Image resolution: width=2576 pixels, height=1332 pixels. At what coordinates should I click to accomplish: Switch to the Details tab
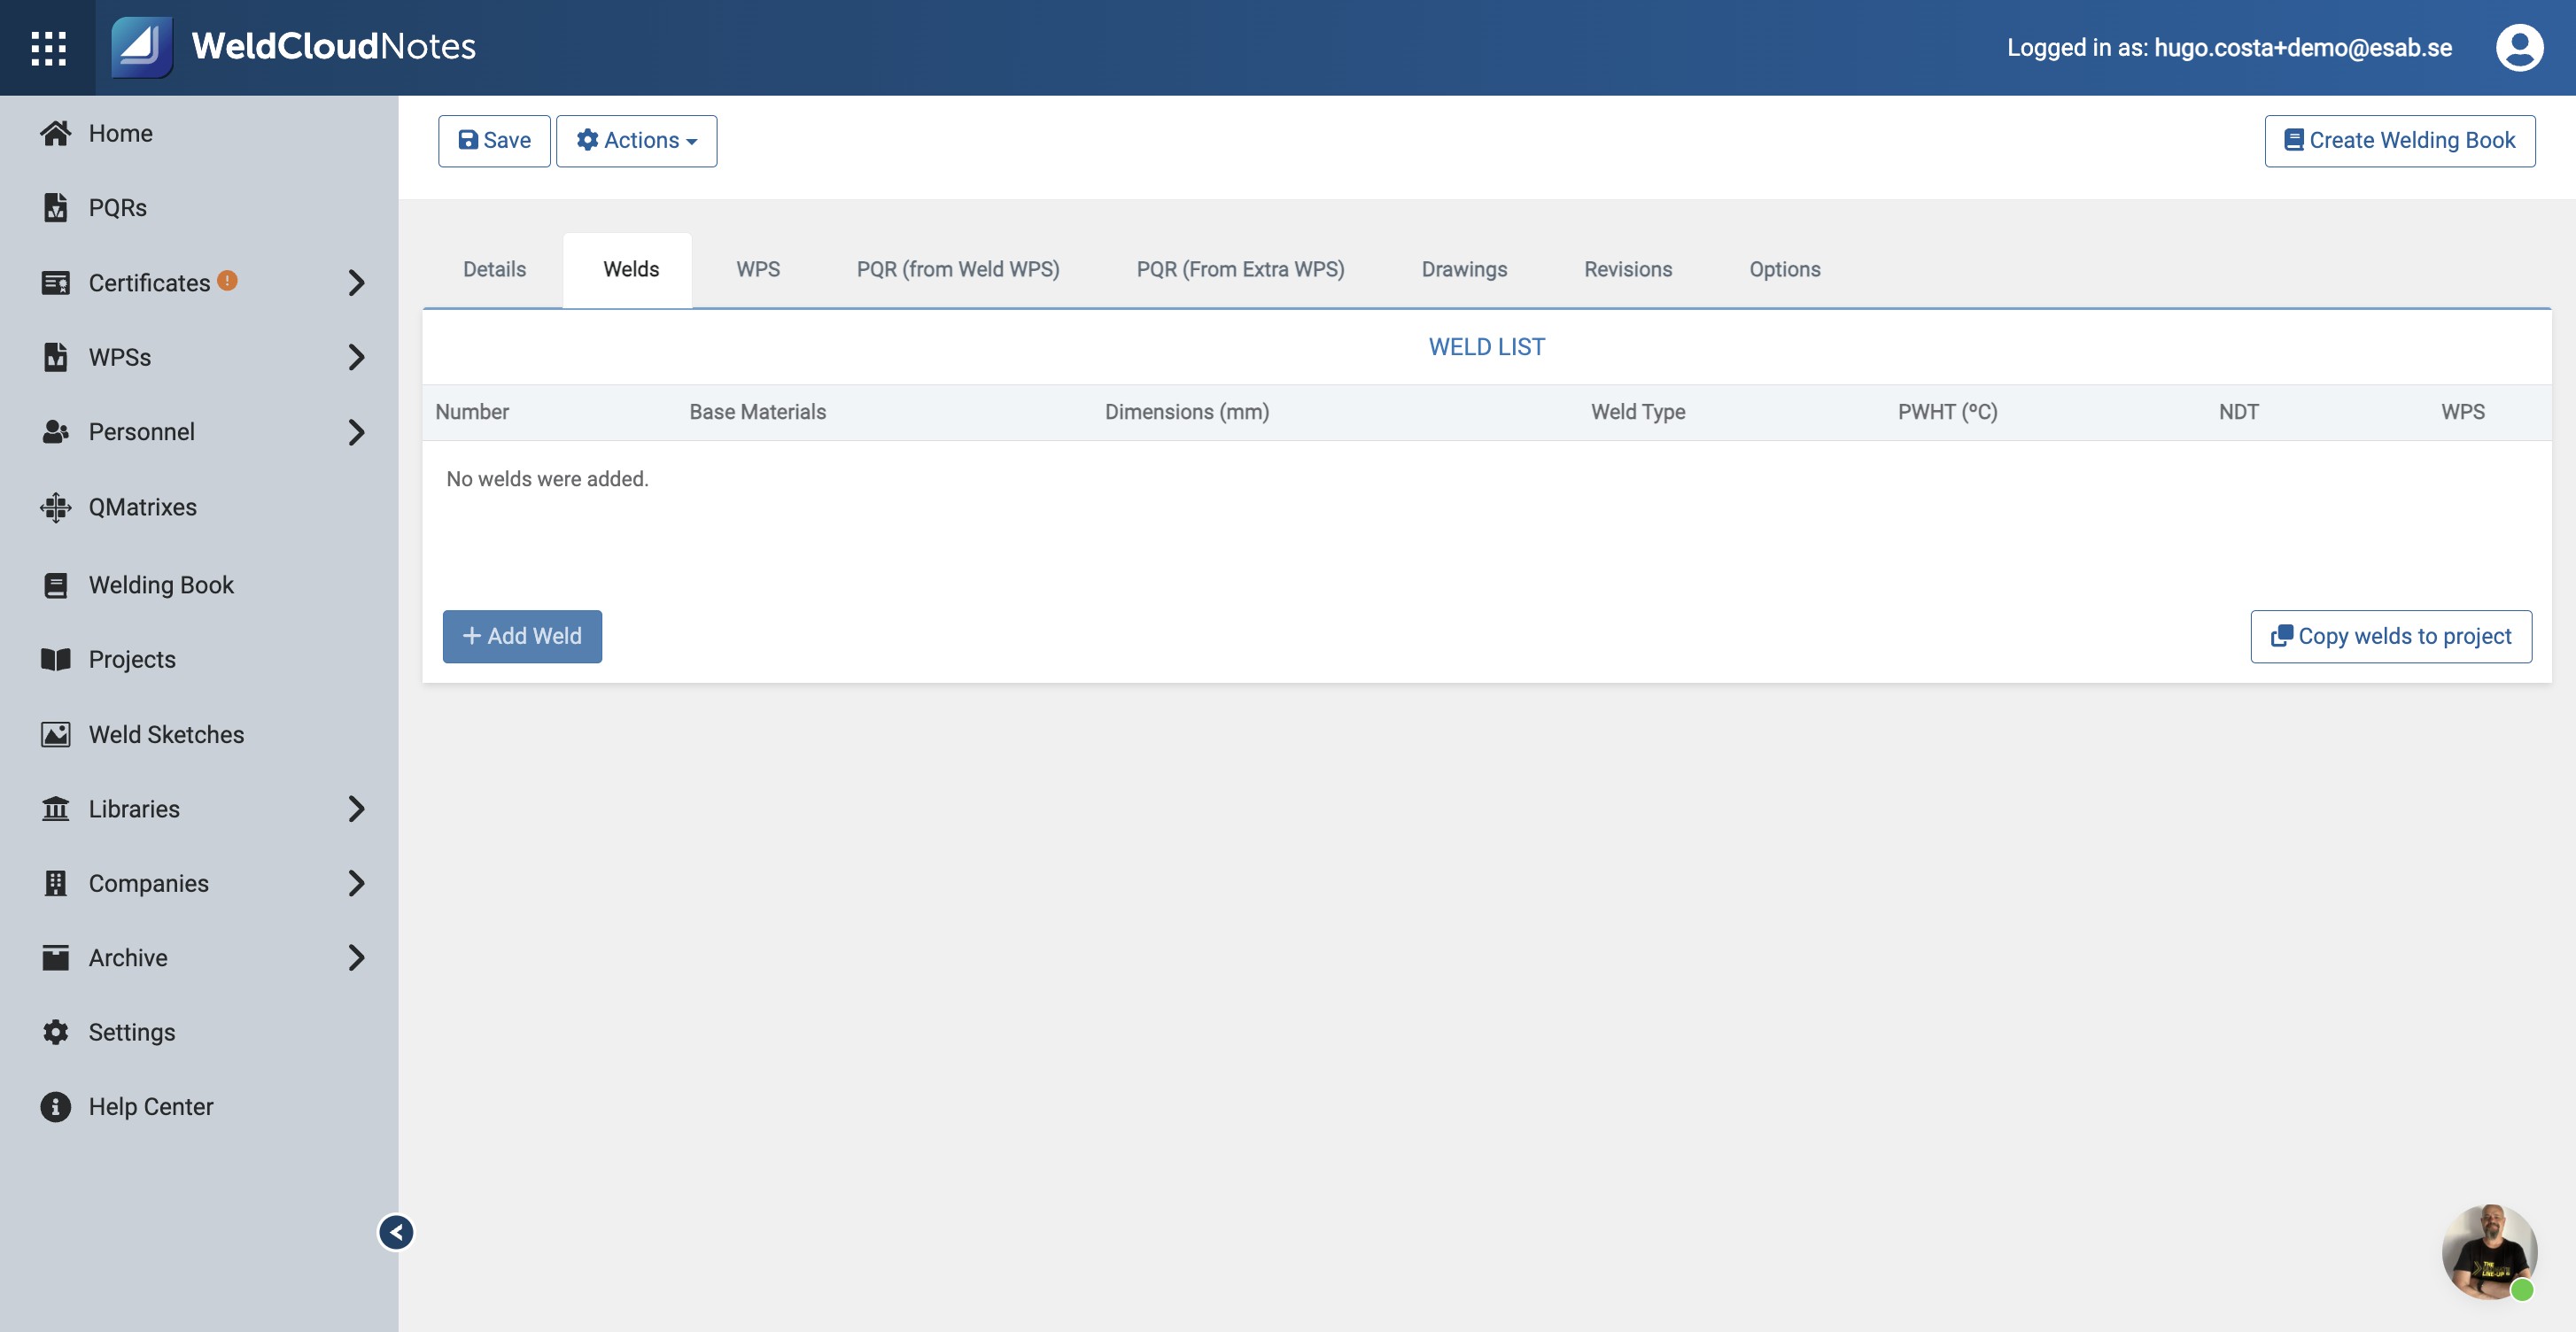[x=494, y=270]
